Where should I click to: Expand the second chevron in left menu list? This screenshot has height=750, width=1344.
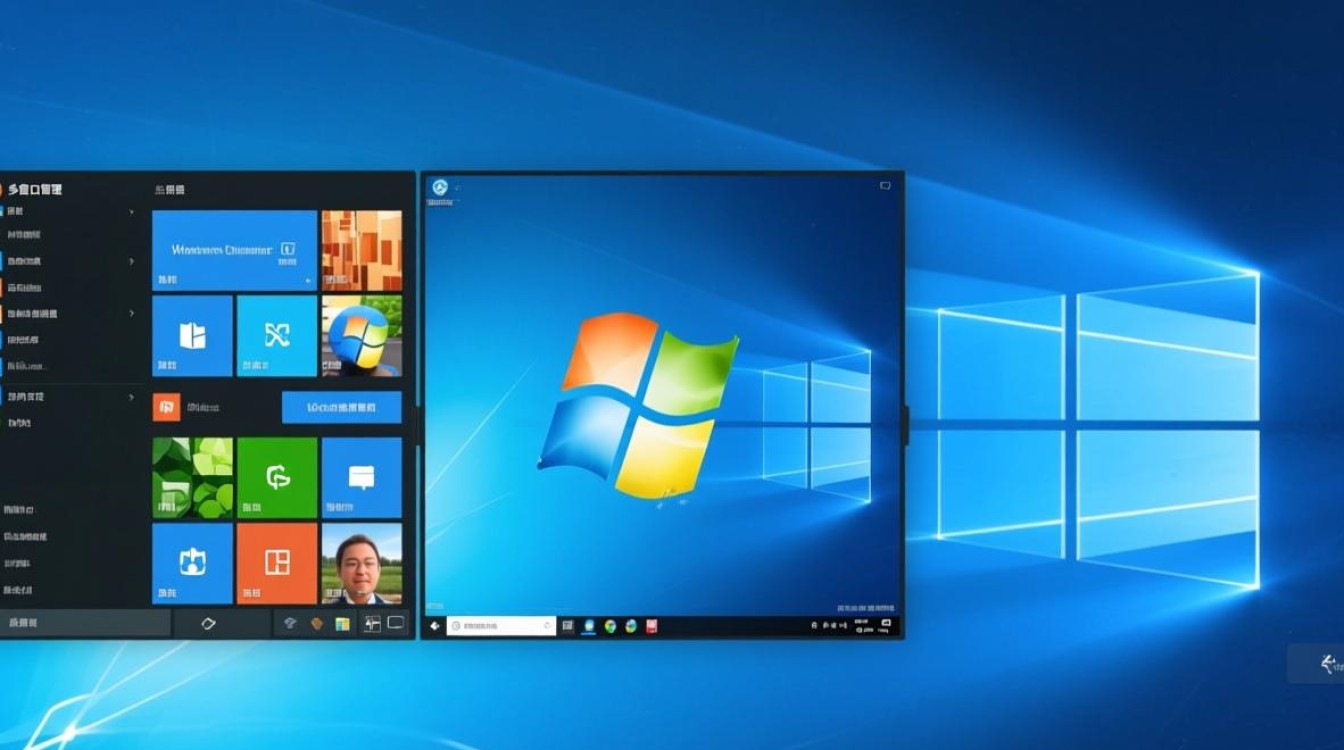tap(132, 262)
